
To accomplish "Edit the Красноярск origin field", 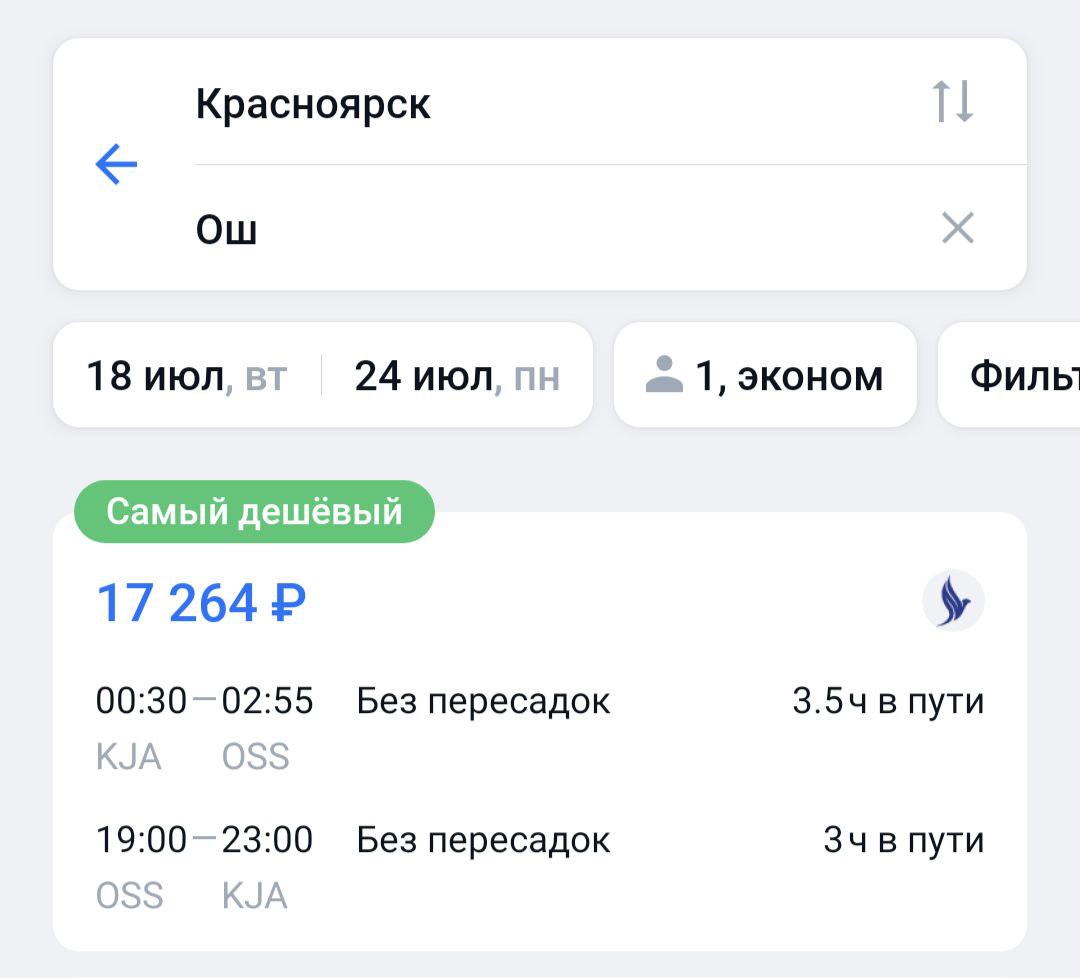I will coord(313,104).
